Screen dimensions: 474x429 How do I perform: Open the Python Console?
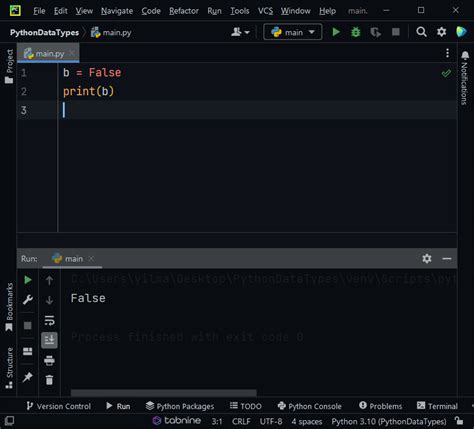pyautogui.click(x=309, y=406)
